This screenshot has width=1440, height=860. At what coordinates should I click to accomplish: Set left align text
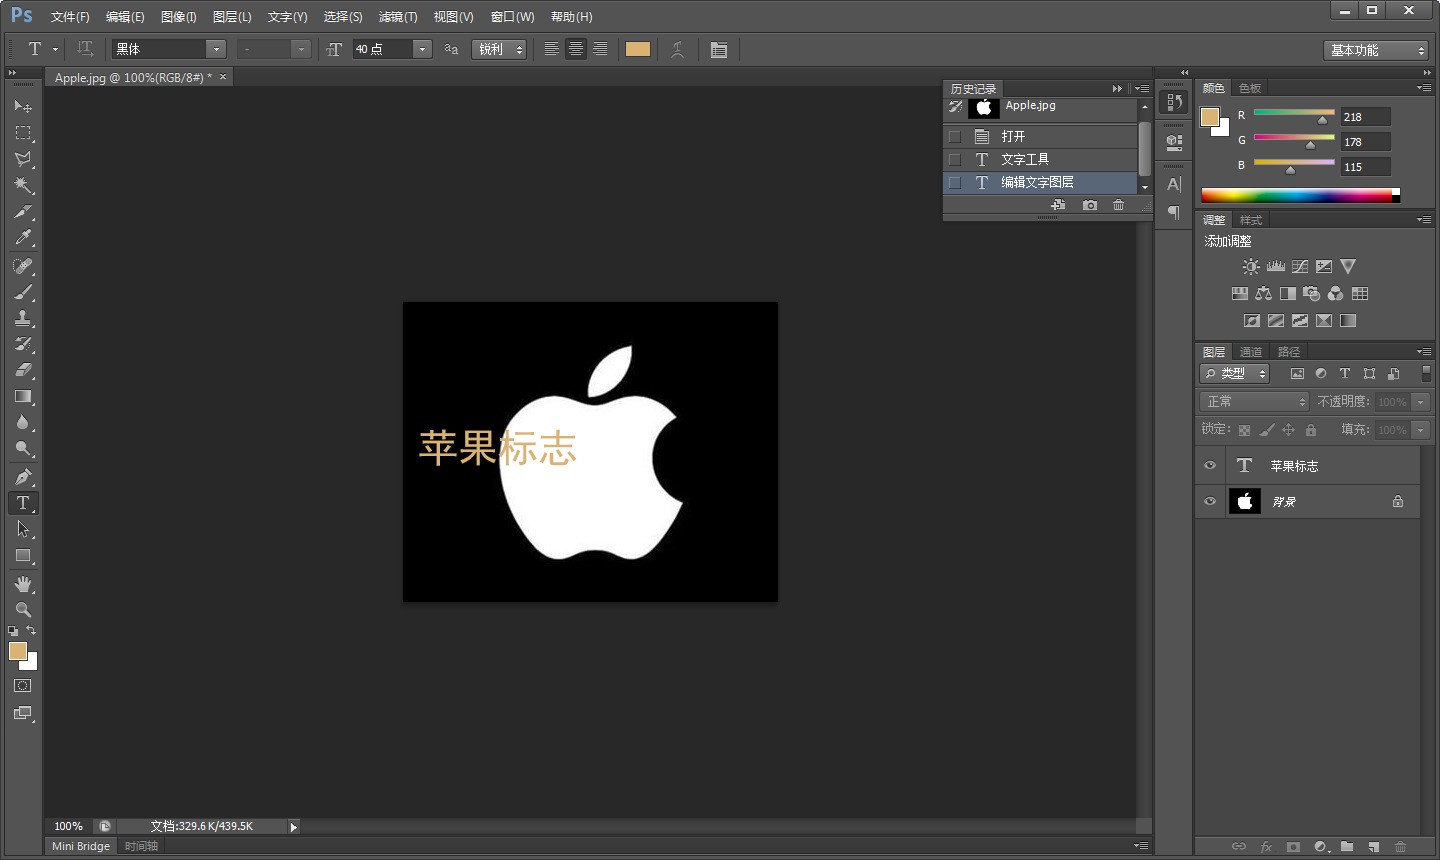551,49
